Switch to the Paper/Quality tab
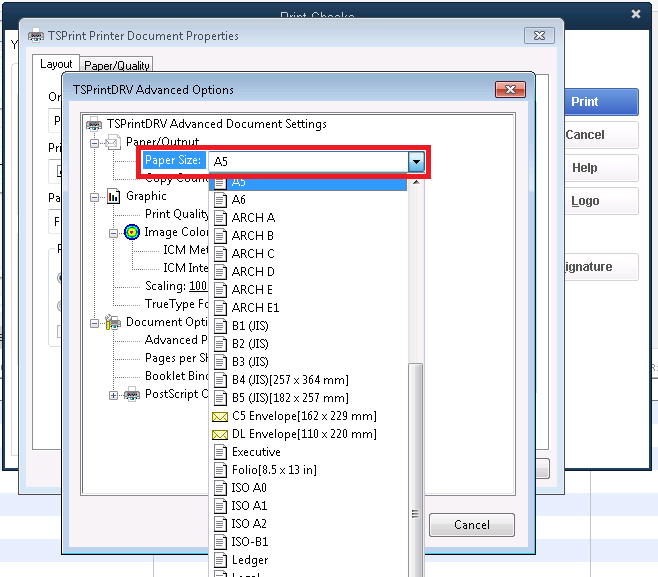The height and width of the screenshot is (577, 658). tap(117, 65)
